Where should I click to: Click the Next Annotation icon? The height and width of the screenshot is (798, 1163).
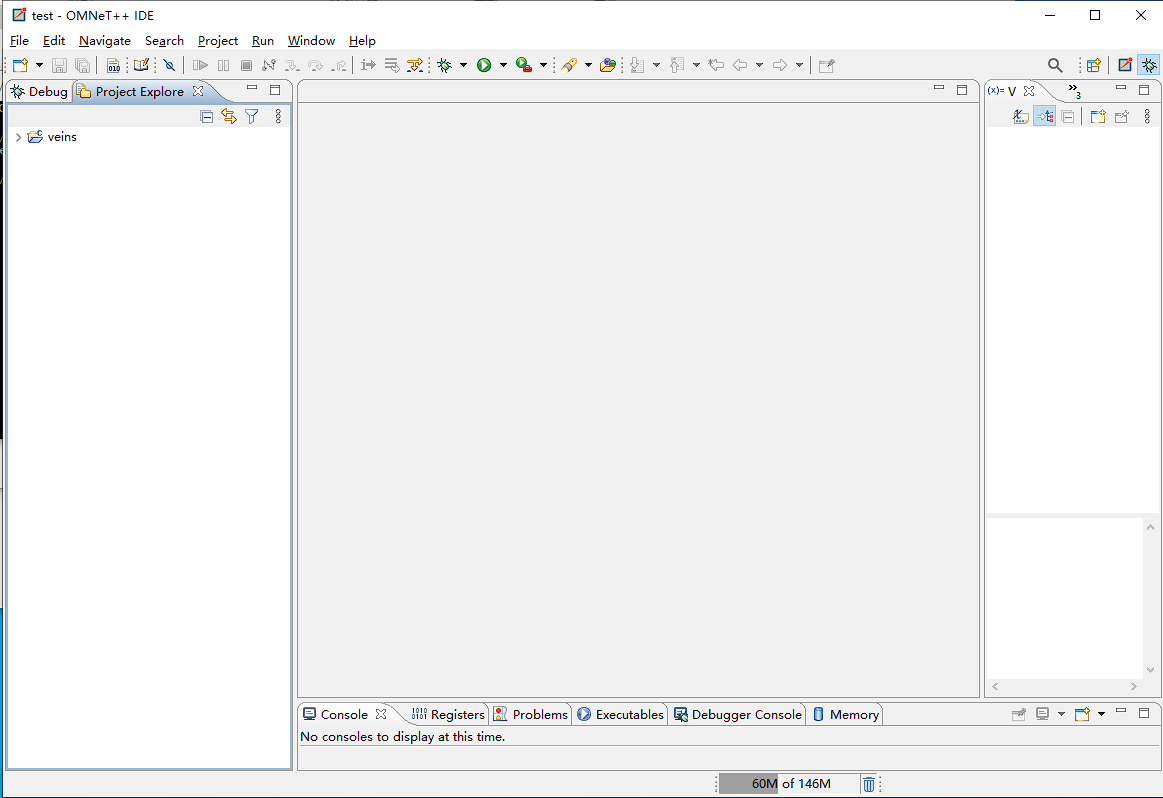pyautogui.click(x=637, y=65)
